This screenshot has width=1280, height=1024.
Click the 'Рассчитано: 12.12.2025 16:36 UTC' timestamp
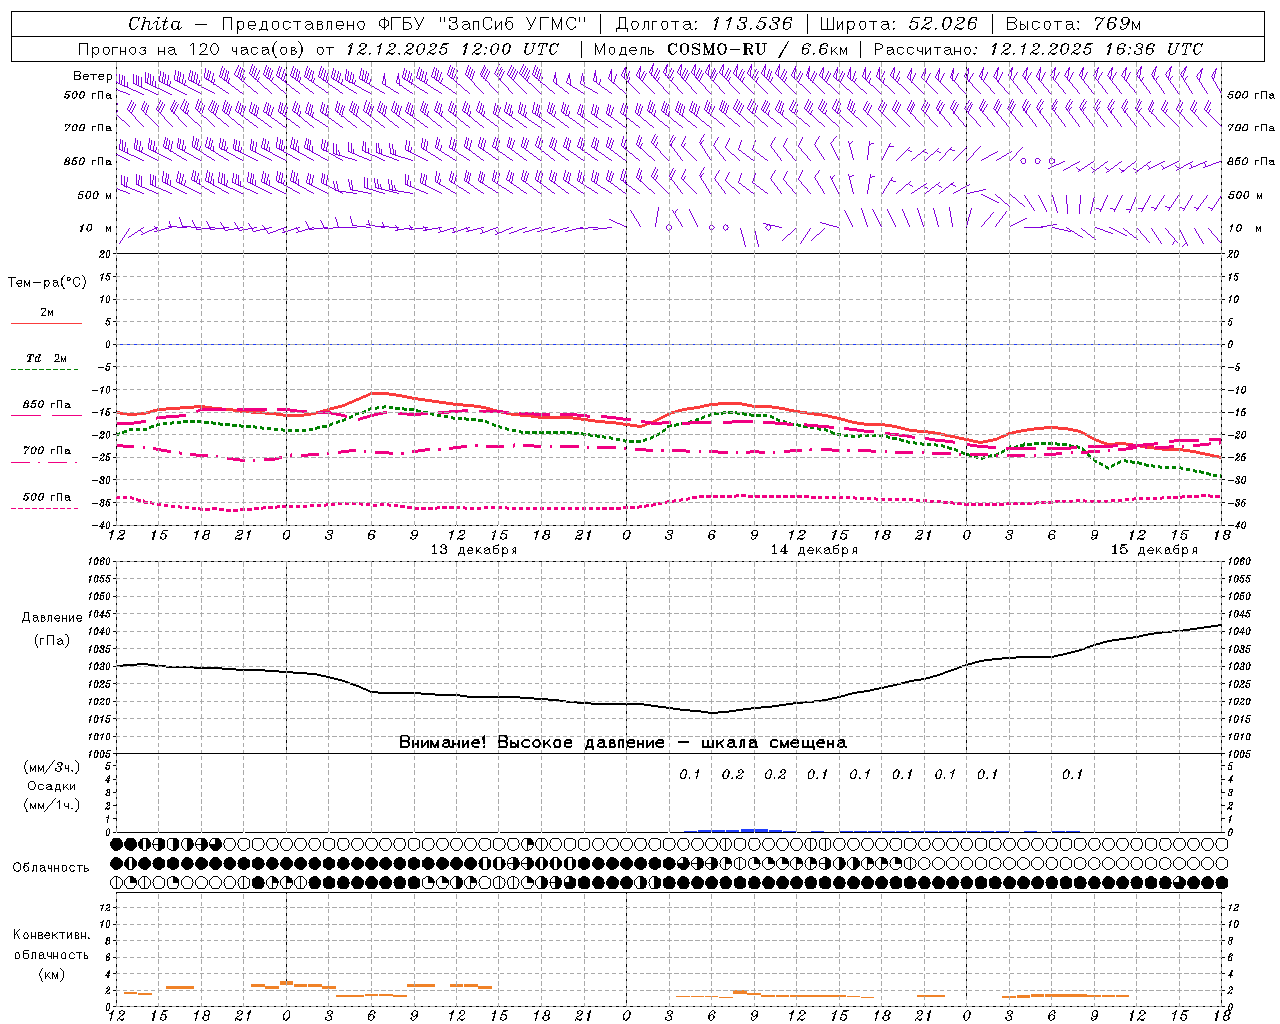click(1038, 49)
